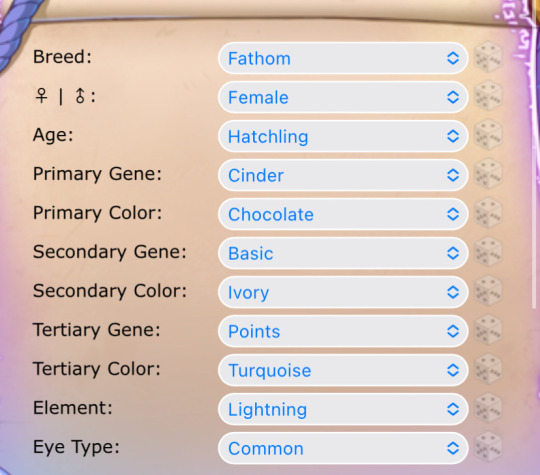The width and height of the screenshot is (540, 475).
Task: Click the dice icon beside Female
Action: click(488, 96)
